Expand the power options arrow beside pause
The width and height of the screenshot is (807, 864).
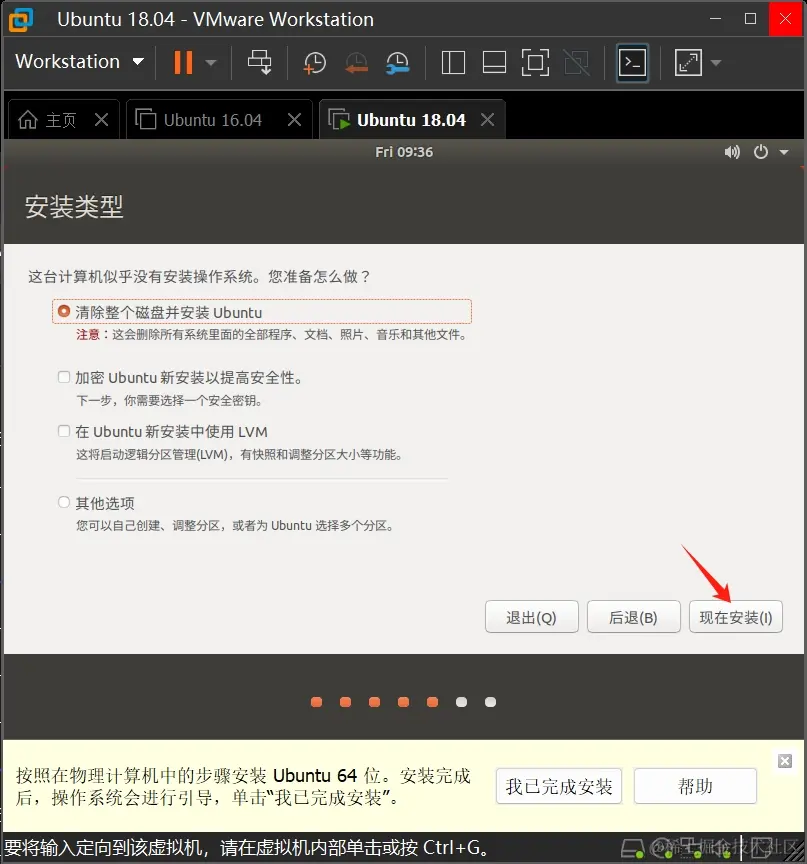(x=210, y=63)
